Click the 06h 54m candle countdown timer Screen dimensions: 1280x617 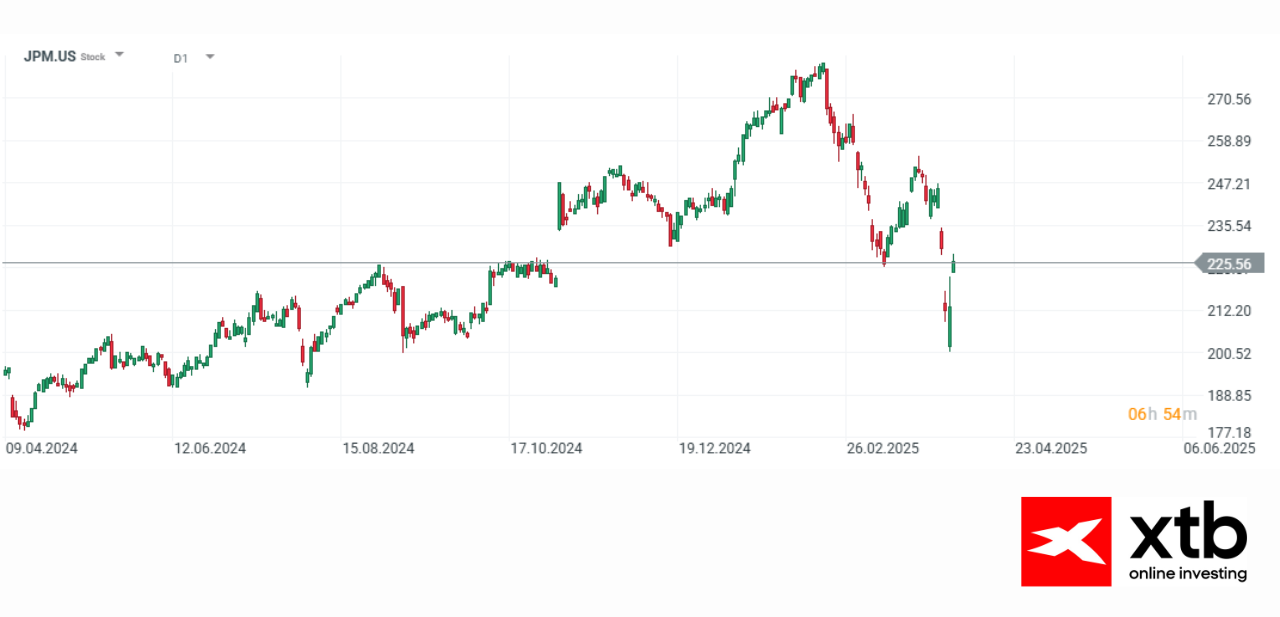1155,414
